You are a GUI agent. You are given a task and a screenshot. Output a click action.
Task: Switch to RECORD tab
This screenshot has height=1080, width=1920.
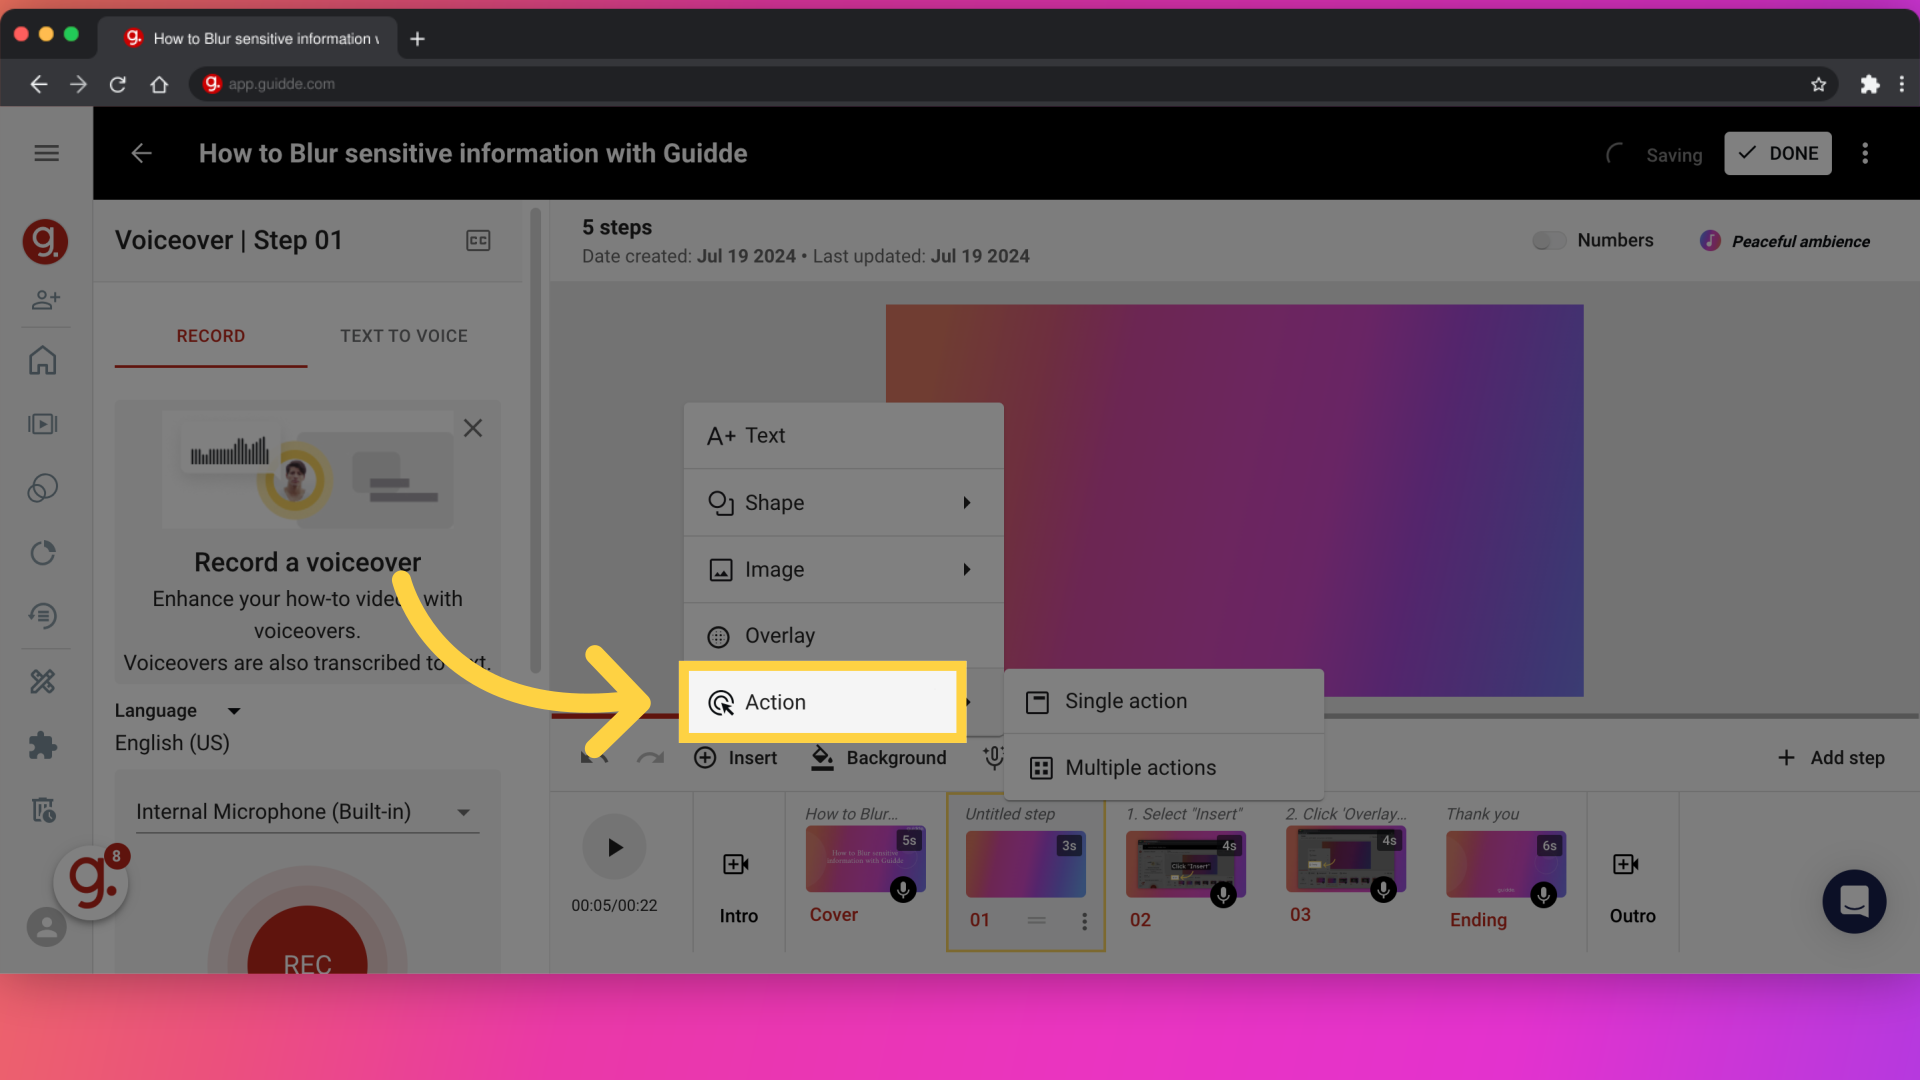click(210, 335)
